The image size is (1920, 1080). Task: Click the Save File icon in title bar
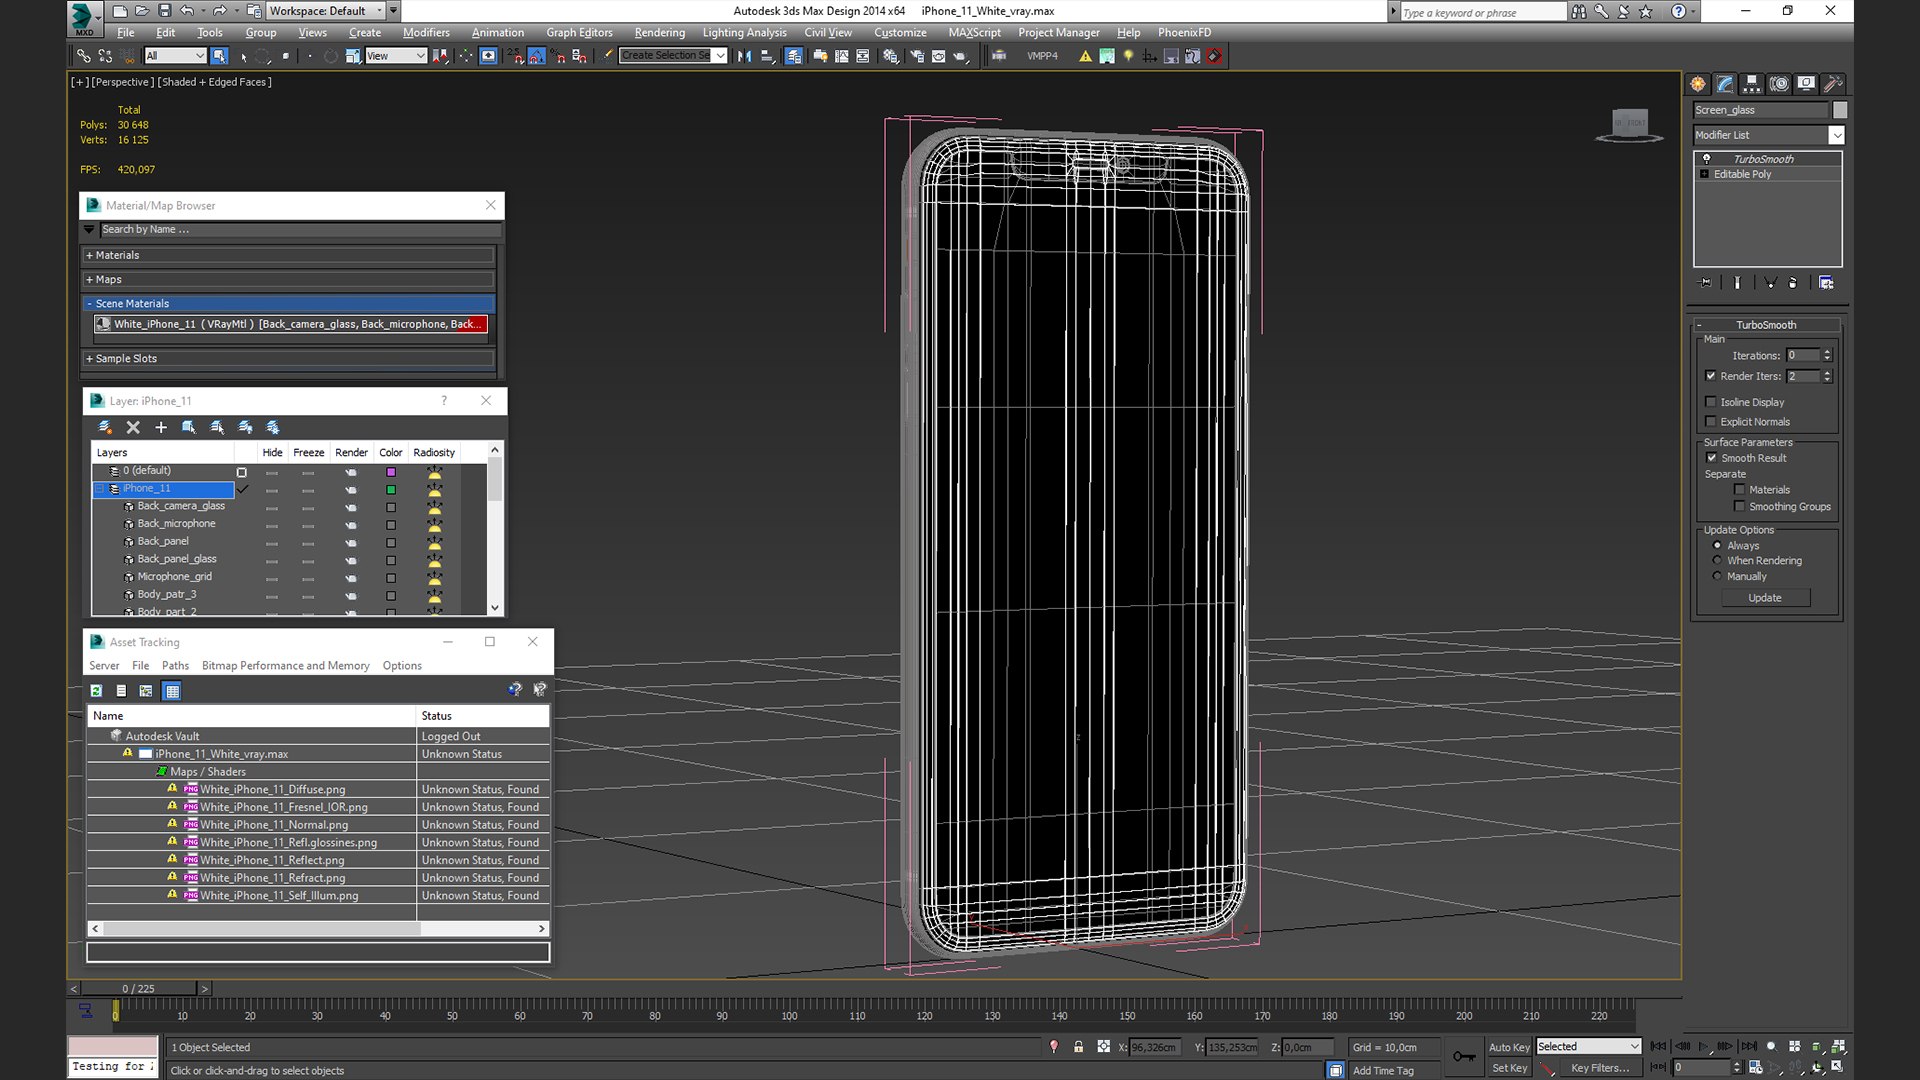click(x=165, y=11)
